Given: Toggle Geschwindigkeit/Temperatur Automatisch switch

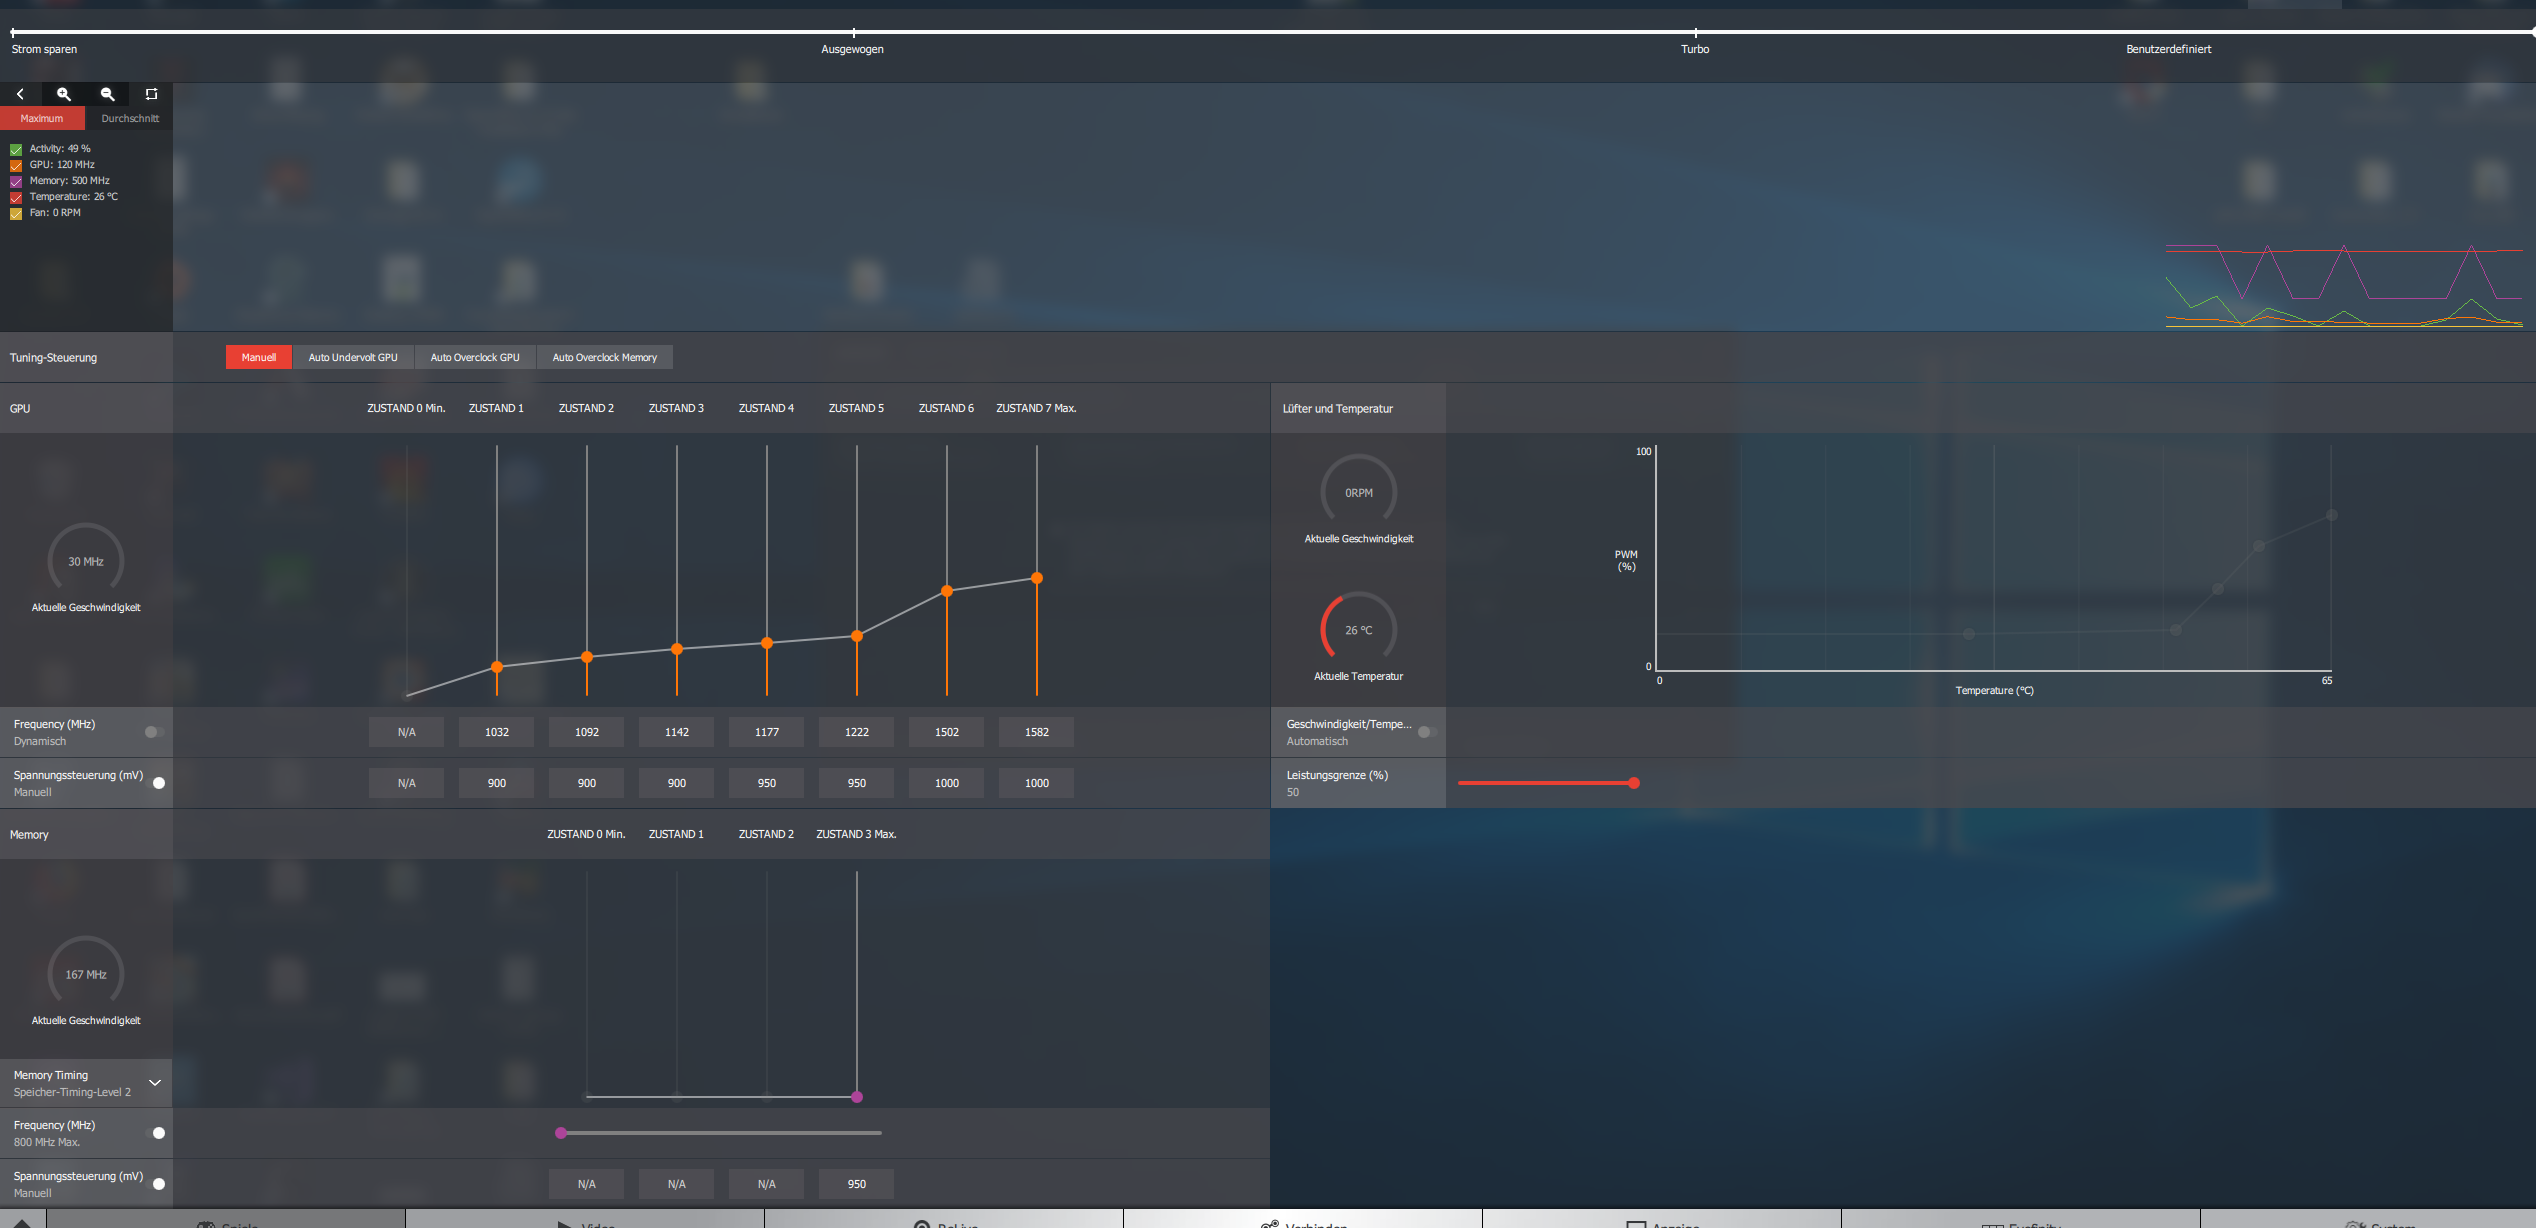Looking at the screenshot, I should (x=1428, y=732).
